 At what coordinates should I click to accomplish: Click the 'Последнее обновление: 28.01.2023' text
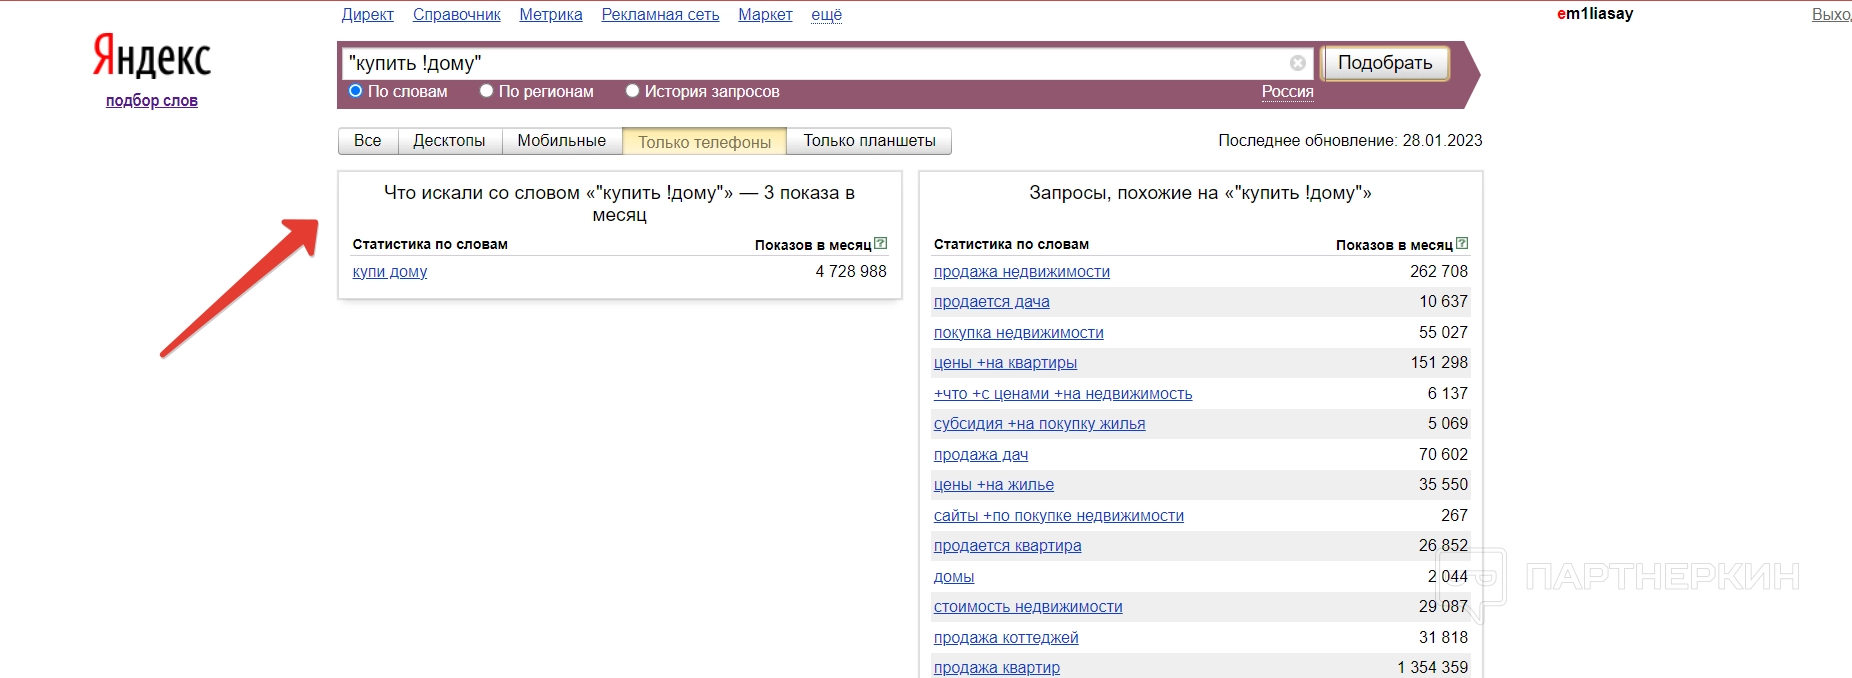coord(1350,140)
